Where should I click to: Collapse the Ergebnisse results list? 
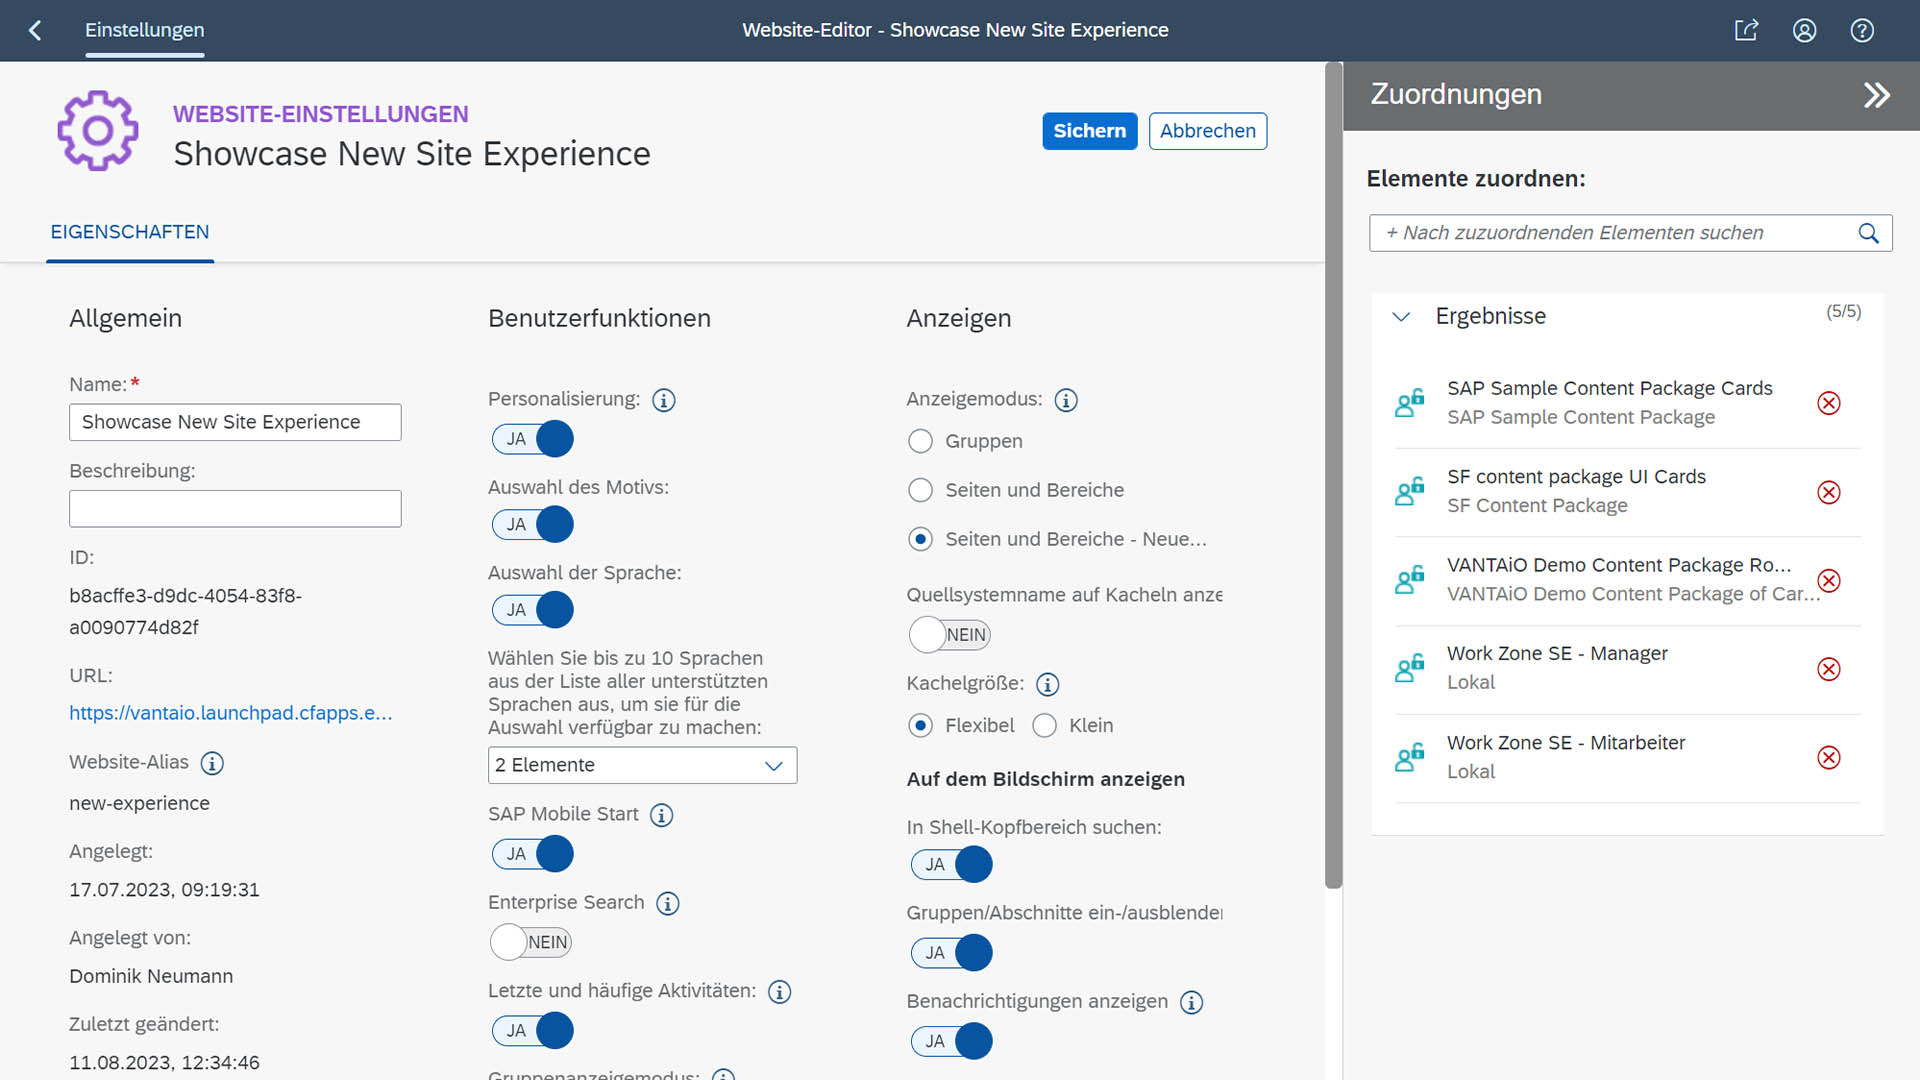(x=1401, y=316)
